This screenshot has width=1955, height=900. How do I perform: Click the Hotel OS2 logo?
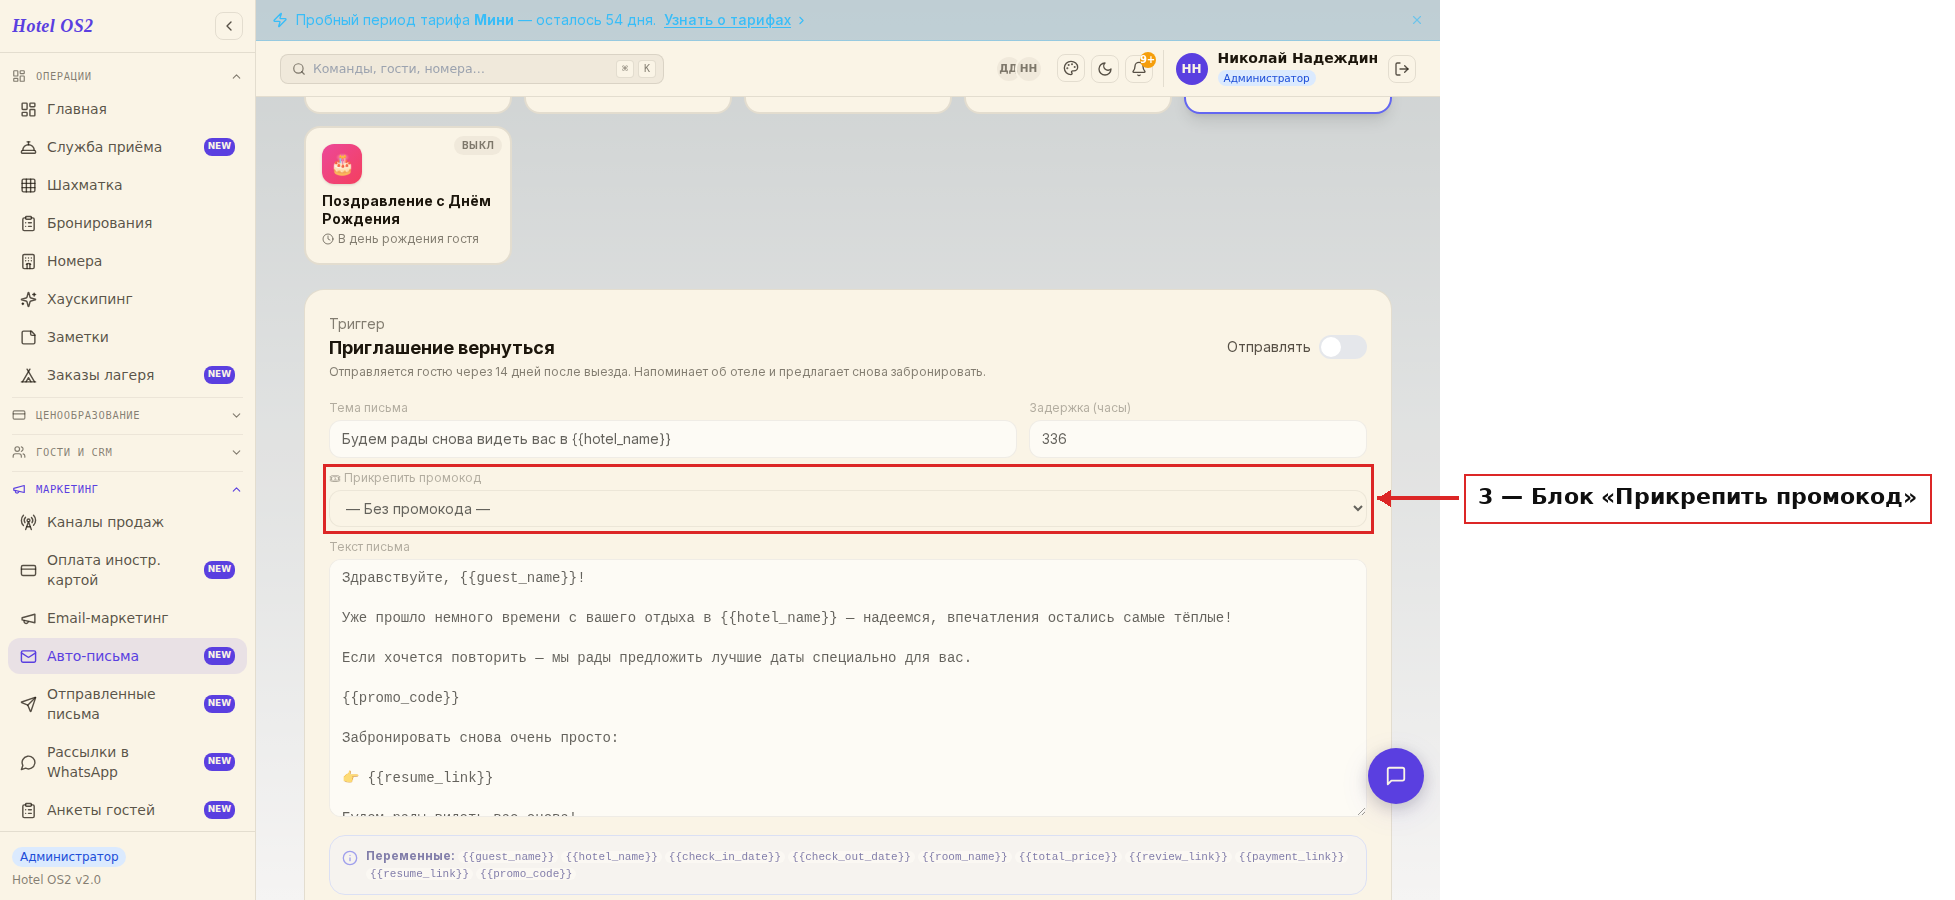coord(53,26)
